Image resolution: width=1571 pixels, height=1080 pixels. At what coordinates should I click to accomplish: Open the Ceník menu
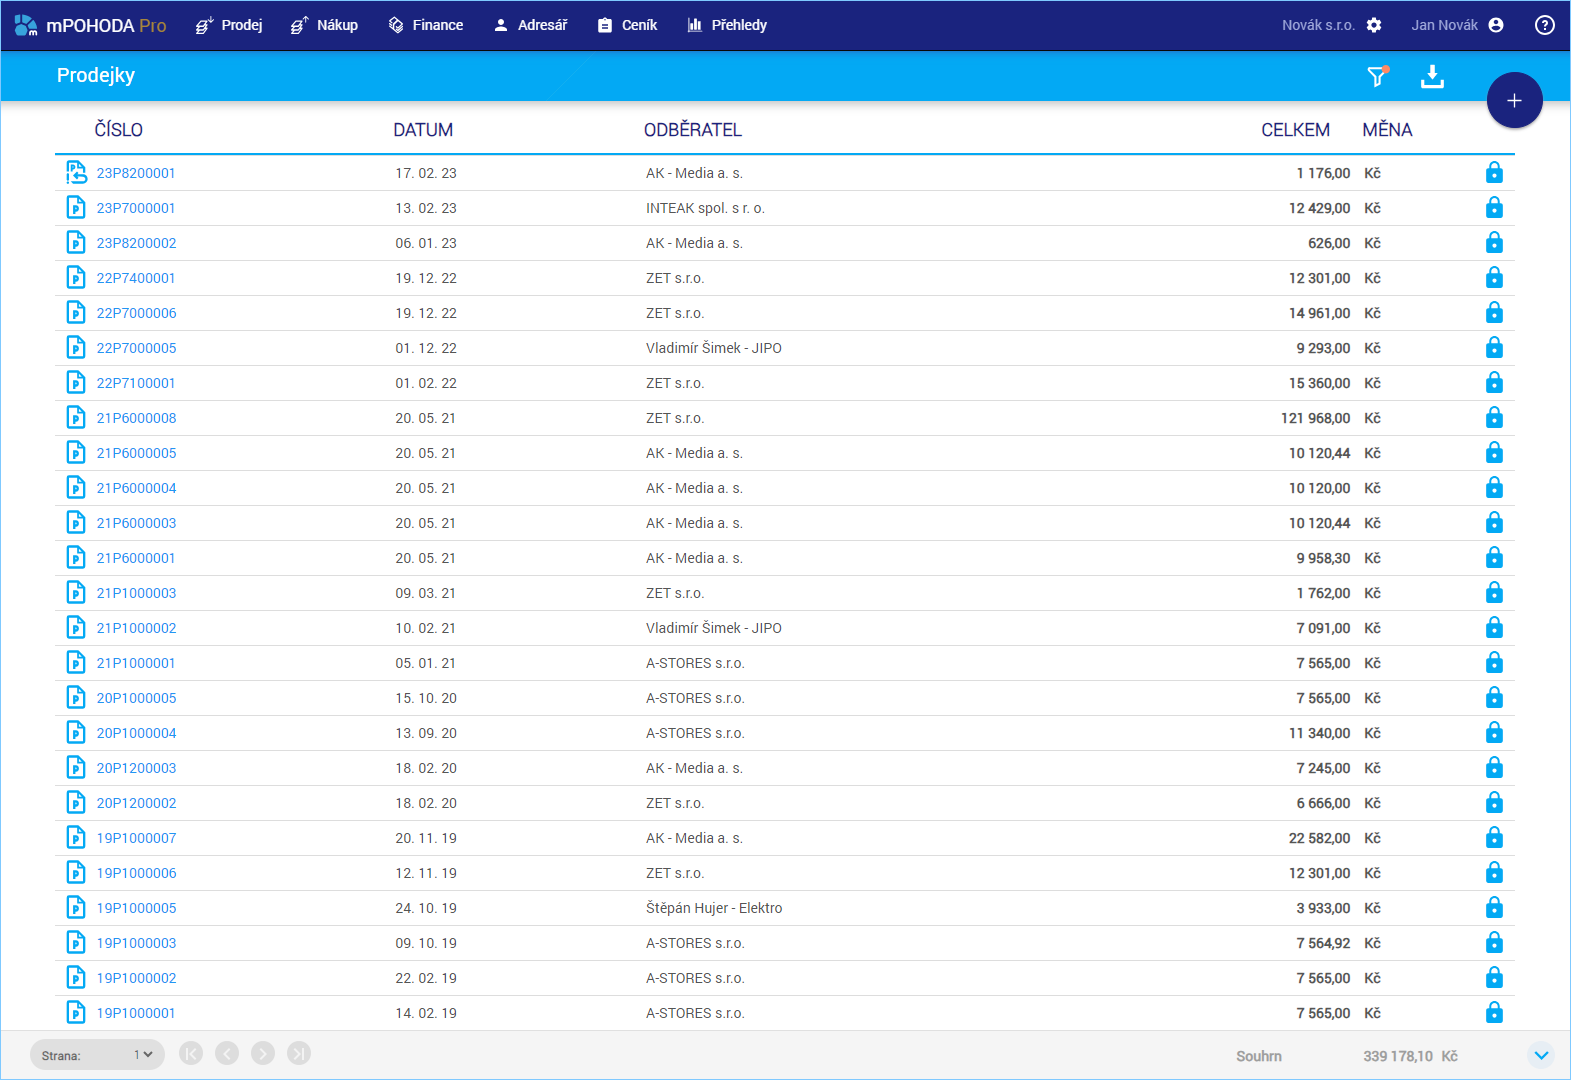pos(627,25)
